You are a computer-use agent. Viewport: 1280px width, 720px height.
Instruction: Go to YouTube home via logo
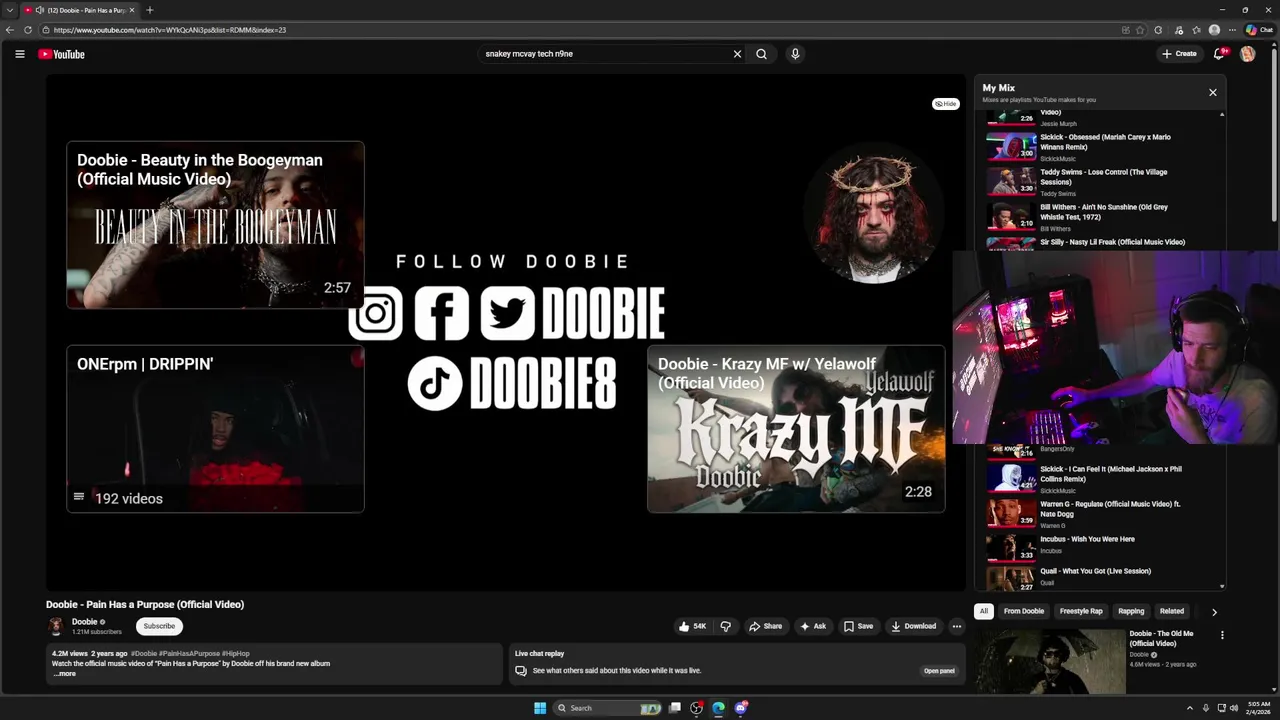[x=62, y=54]
